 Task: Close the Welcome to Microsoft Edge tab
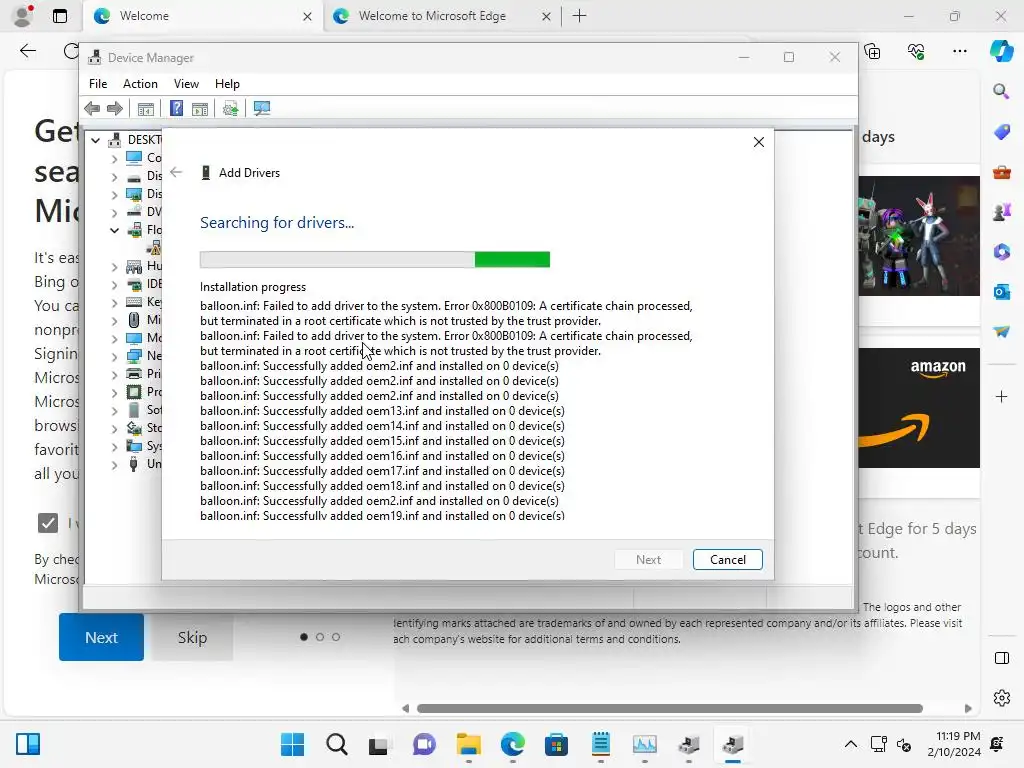(x=546, y=16)
